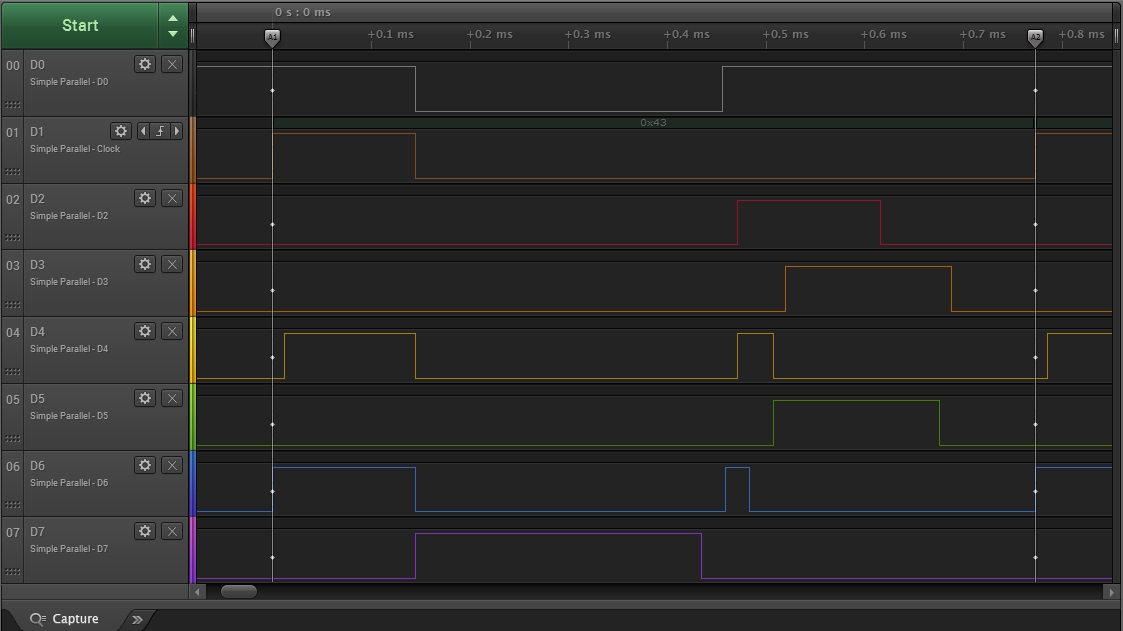Grab the drag handle dots of channel 04

pyautogui.click(x=12, y=372)
